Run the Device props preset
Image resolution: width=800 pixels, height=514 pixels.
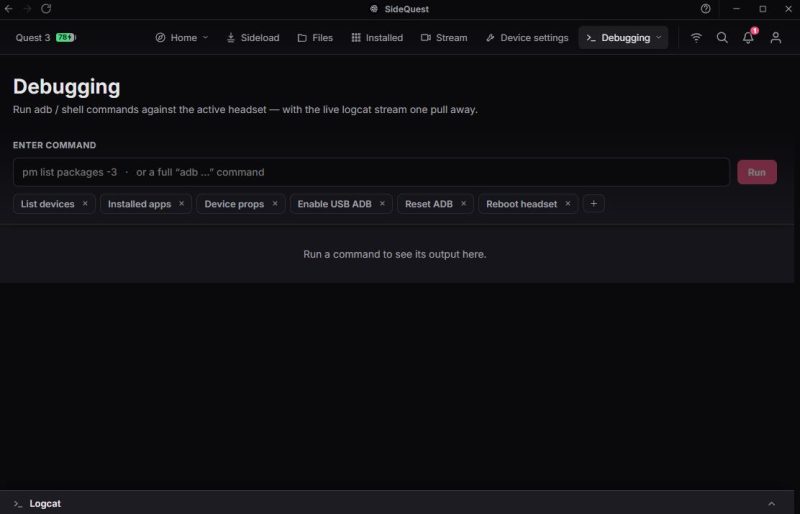234,204
